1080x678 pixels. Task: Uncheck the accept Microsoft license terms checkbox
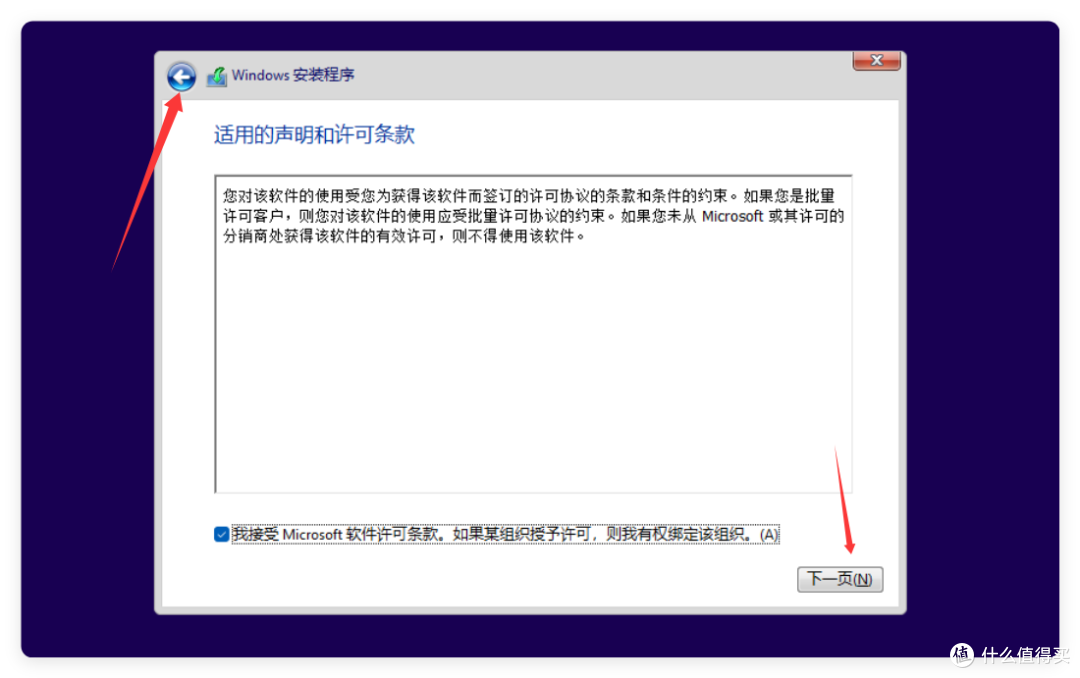(221, 534)
